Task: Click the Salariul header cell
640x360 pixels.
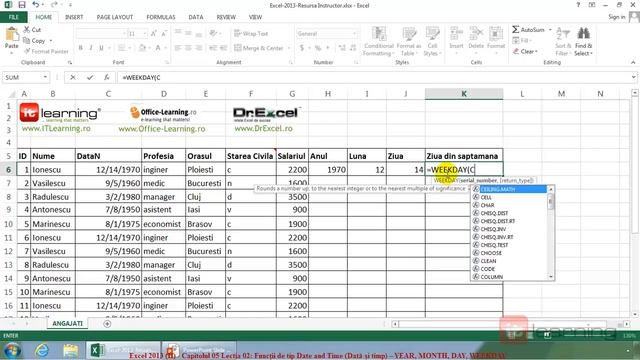Action: click(292, 156)
